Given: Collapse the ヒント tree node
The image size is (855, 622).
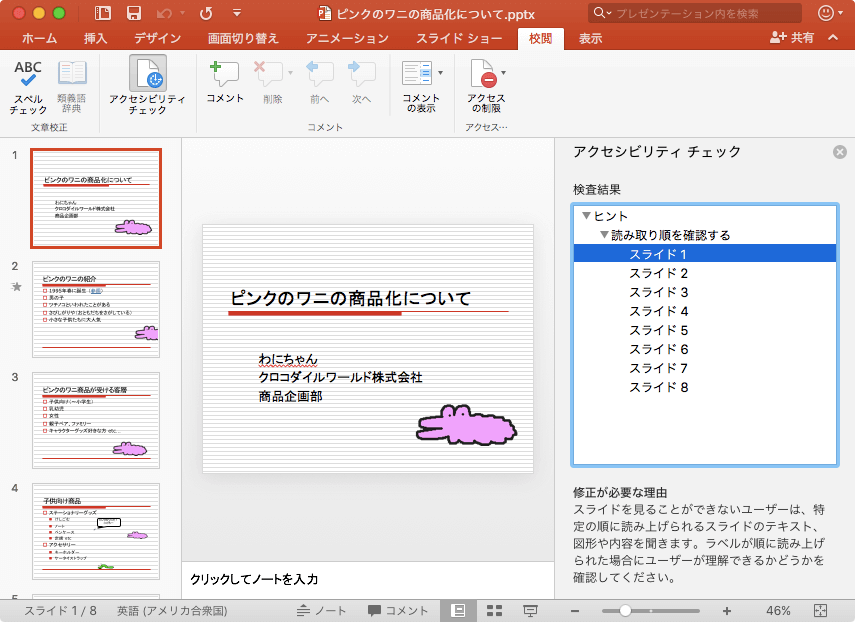Looking at the screenshot, I should click(586, 216).
